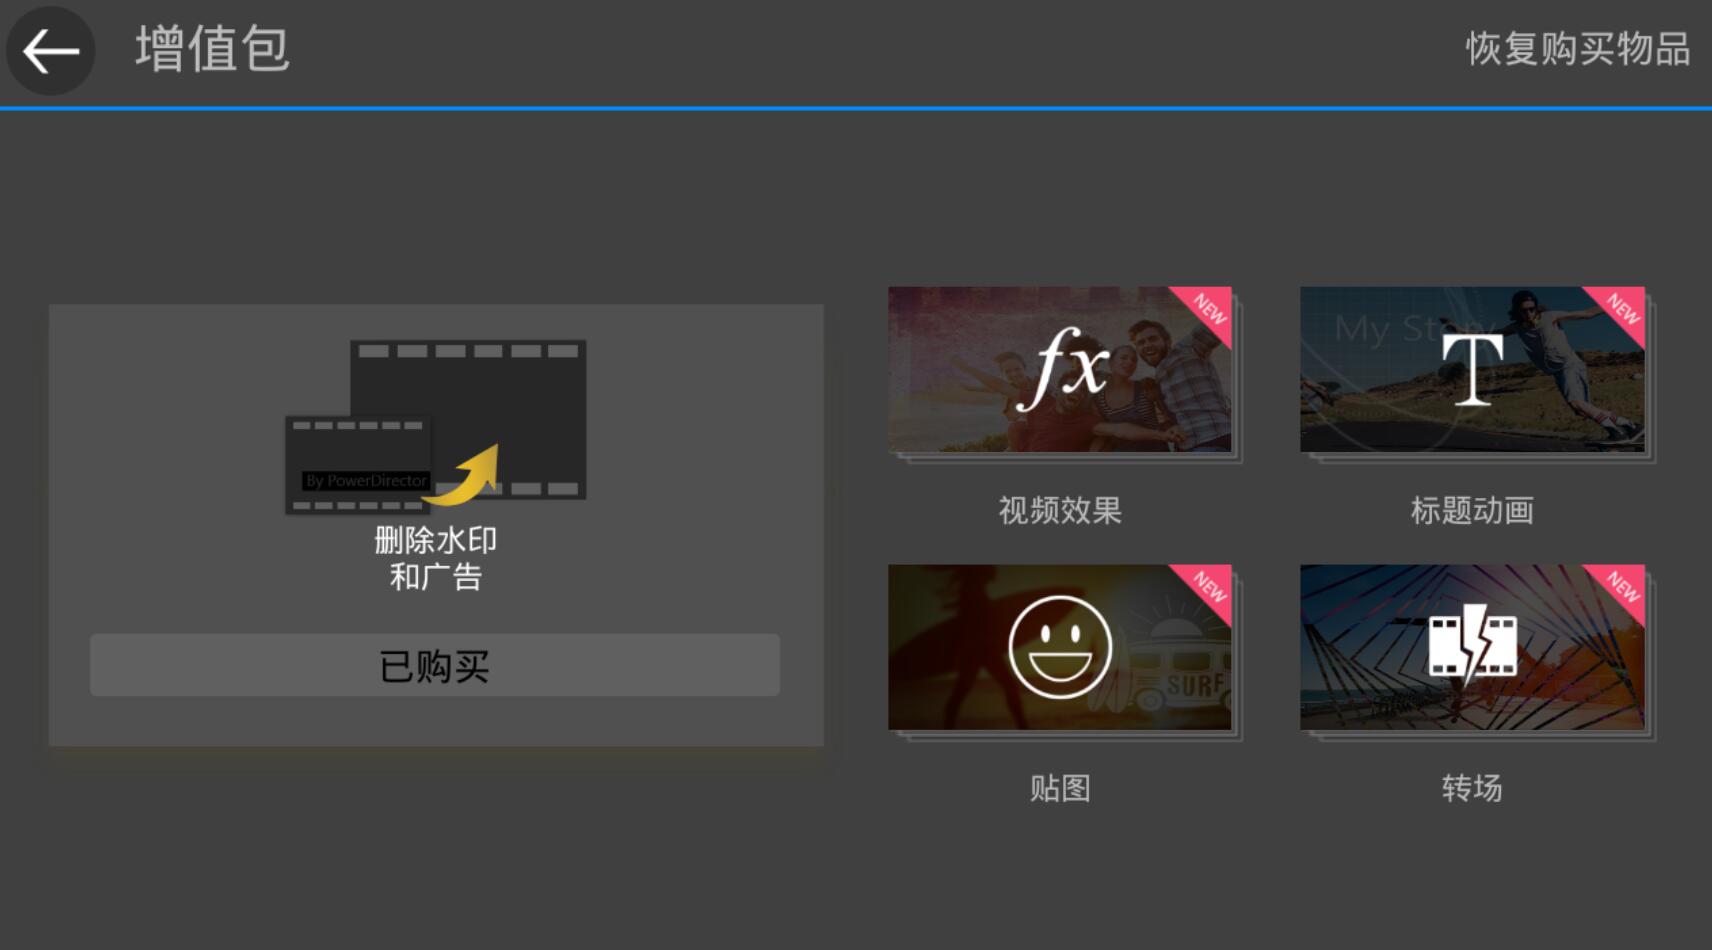
Task: Open the 视频效果 label
Action: click(1060, 511)
